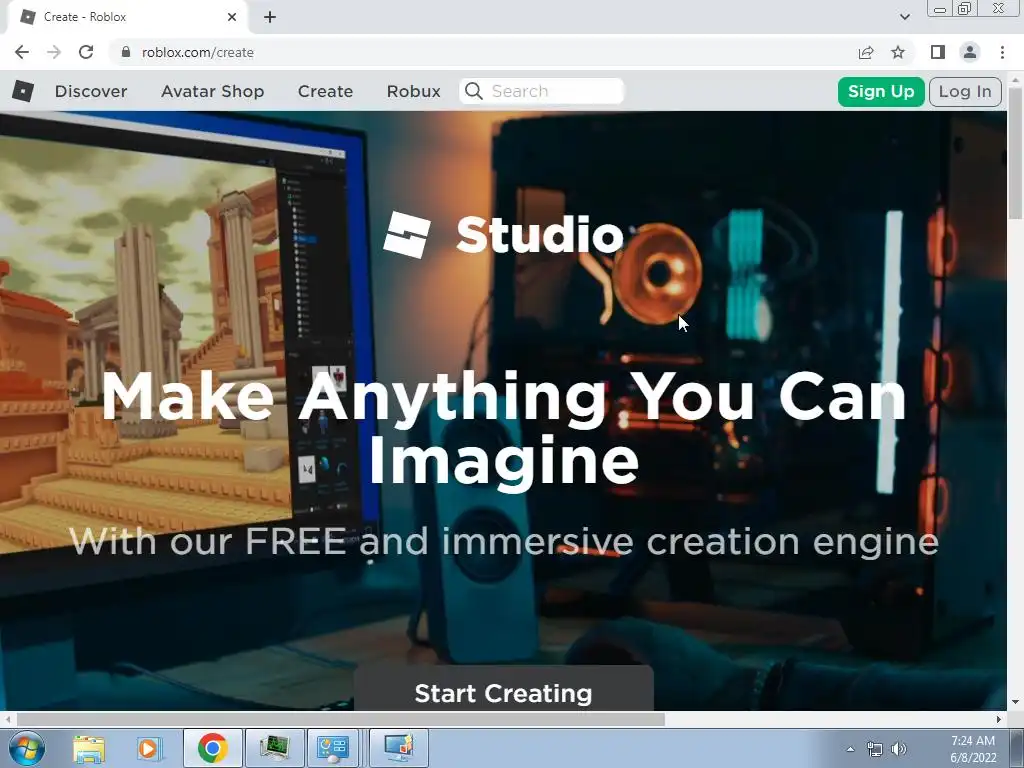This screenshot has height=768, width=1024.
Task: Reload the page with refresh icon
Action: (86, 52)
